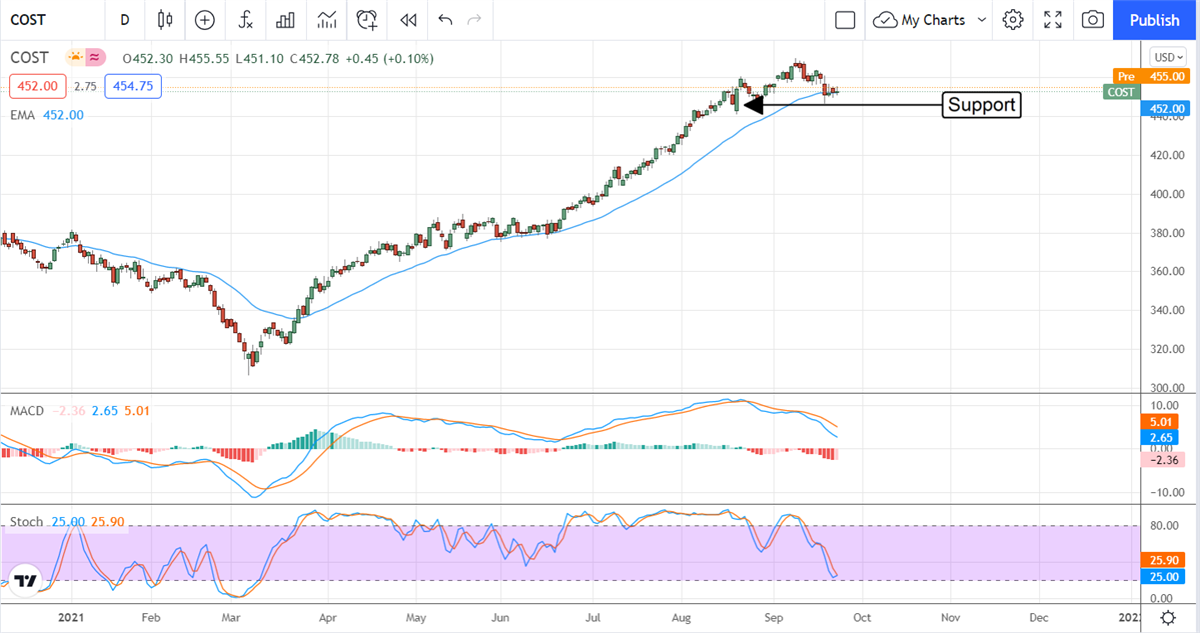This screenshot has height=633, width=1200.
Task: Open the USD currency dropdown
Action: (x=1167, y=57)
